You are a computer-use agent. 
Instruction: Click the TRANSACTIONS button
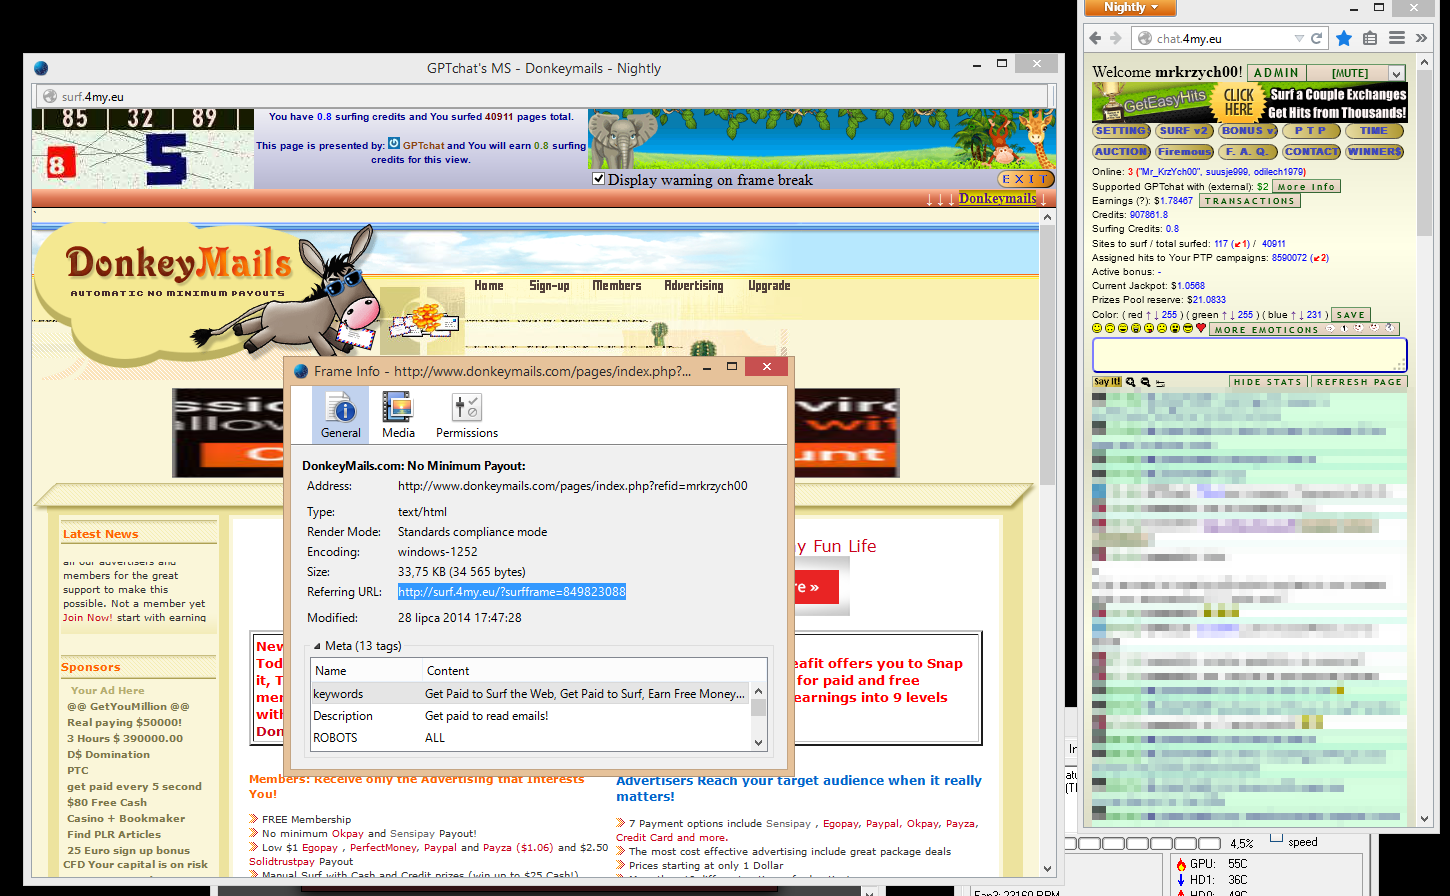pos(1249,201)
